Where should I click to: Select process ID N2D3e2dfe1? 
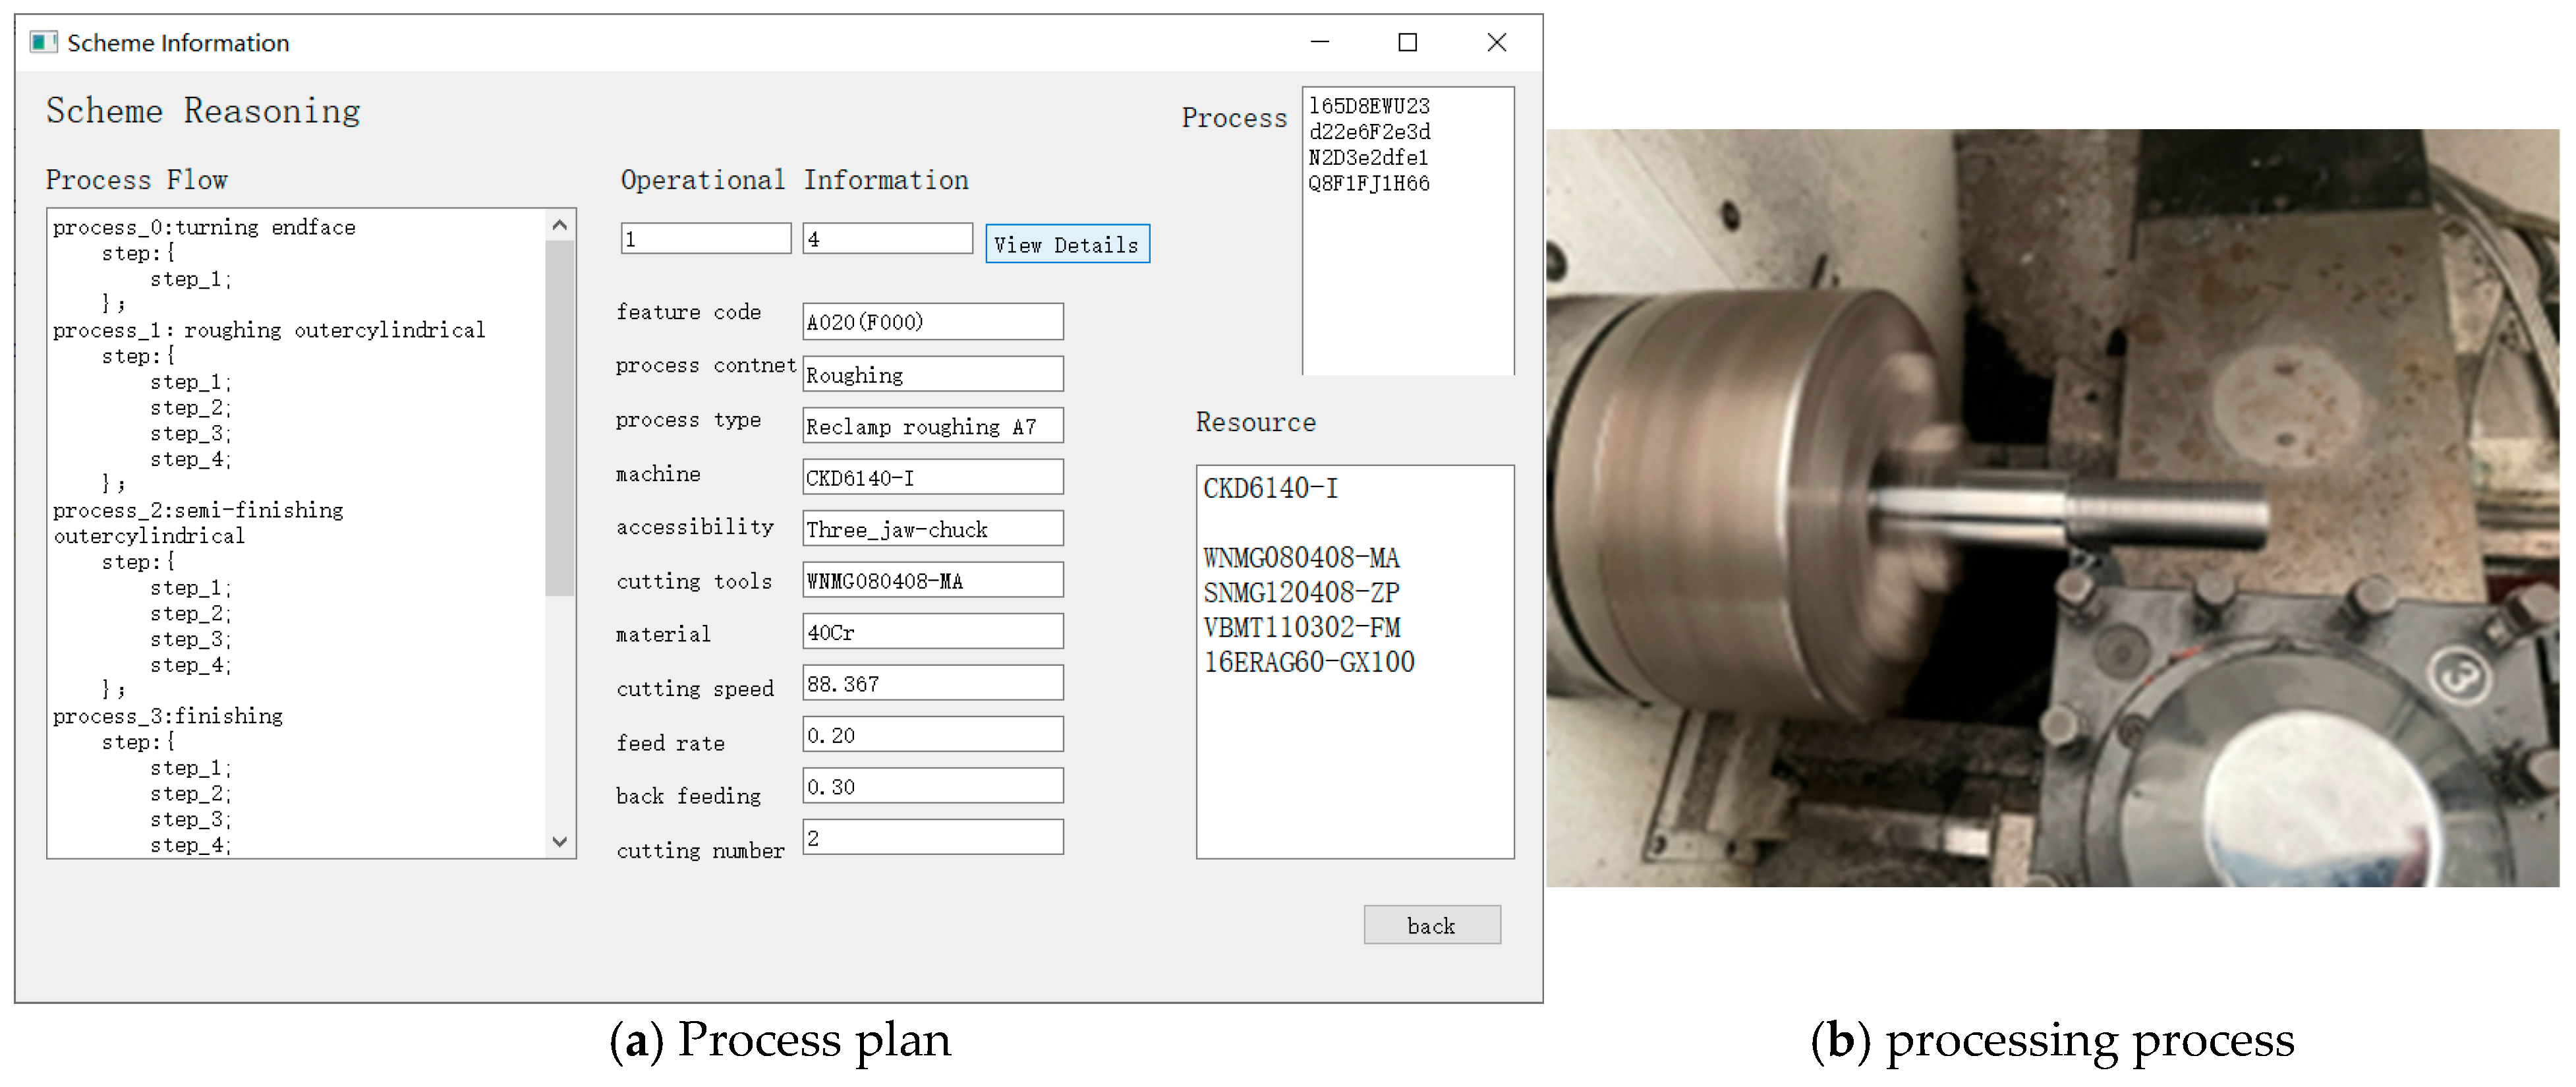pyautogui.click(x=1368, y=158)
